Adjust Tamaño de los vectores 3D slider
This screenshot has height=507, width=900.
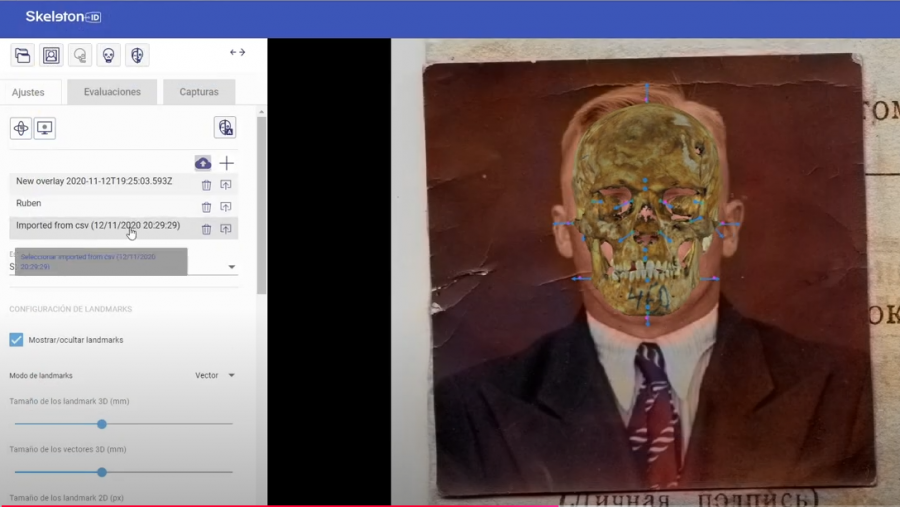102,472
